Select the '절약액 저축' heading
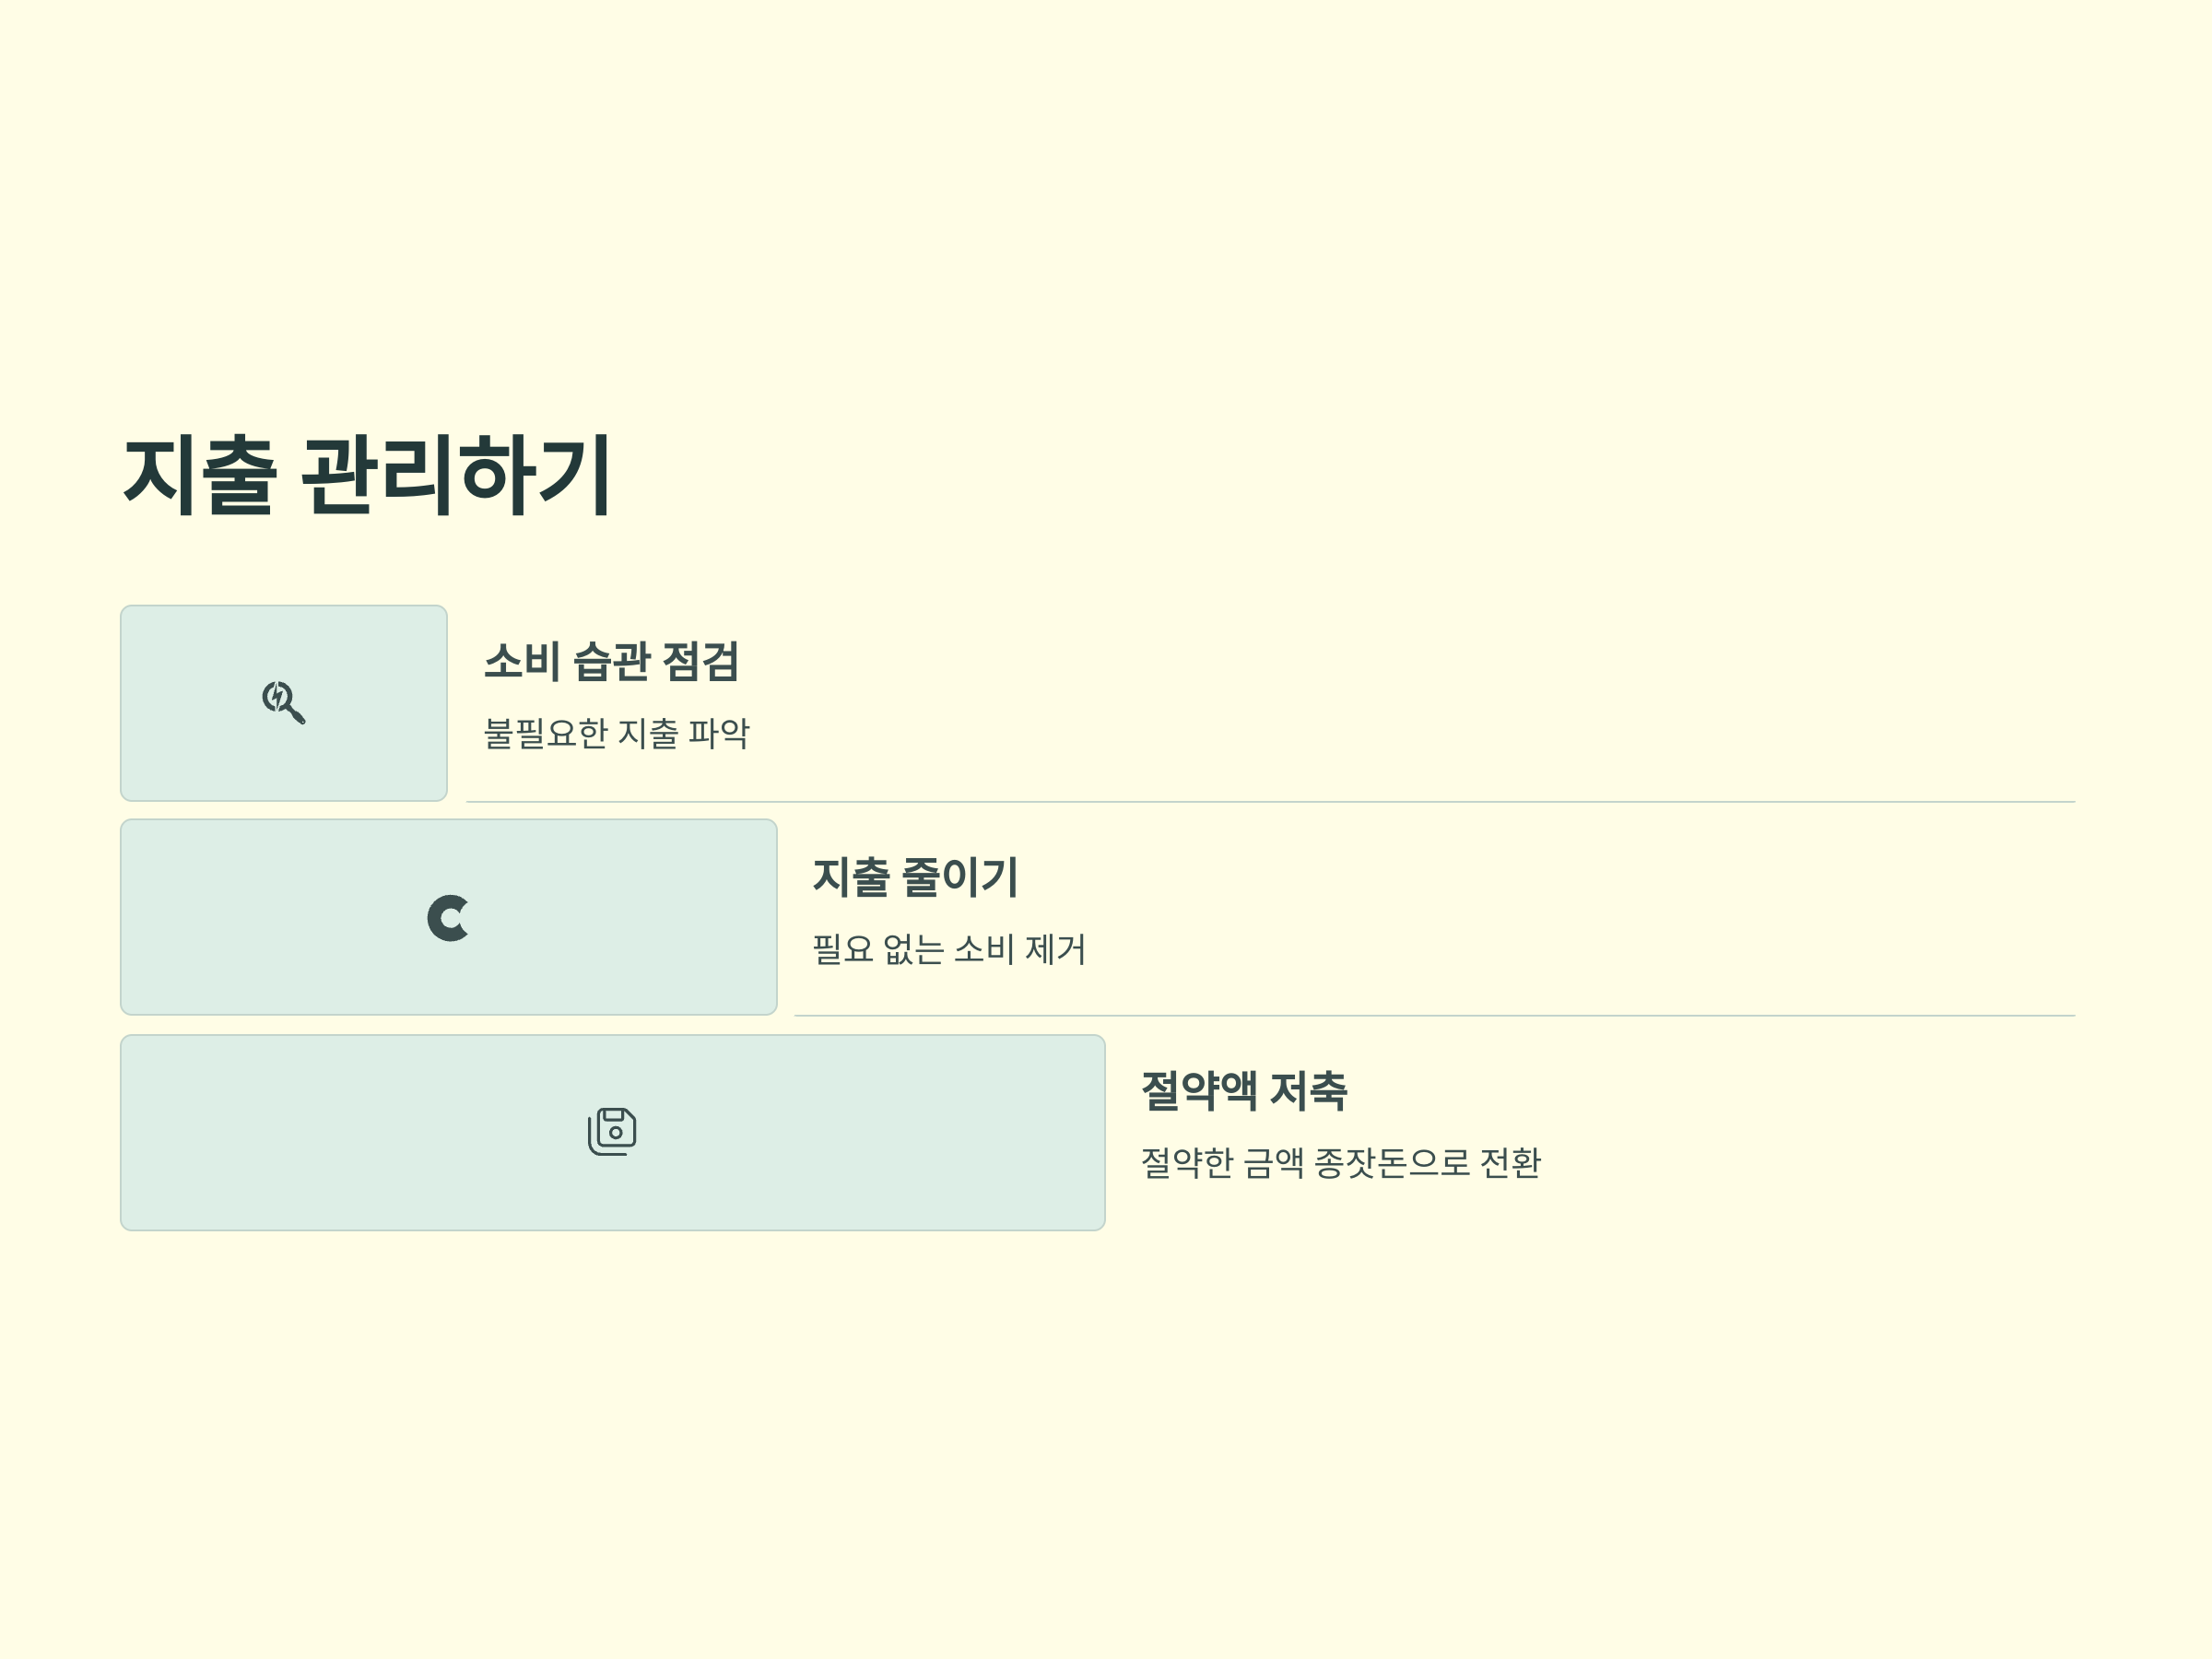Viewport: 2212px width, 1659px height. pyautogui.click(x=1244, y=1090)
